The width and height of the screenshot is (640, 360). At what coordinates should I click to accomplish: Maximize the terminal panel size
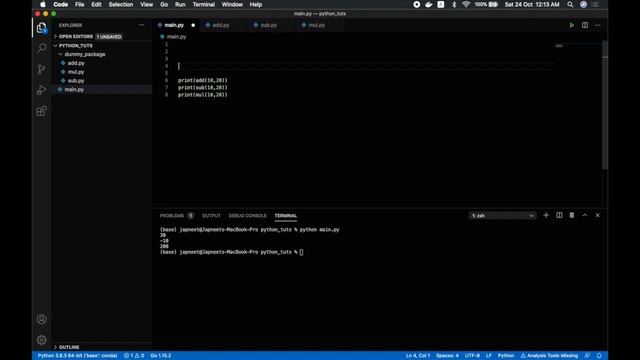click(x=584, y=216)
